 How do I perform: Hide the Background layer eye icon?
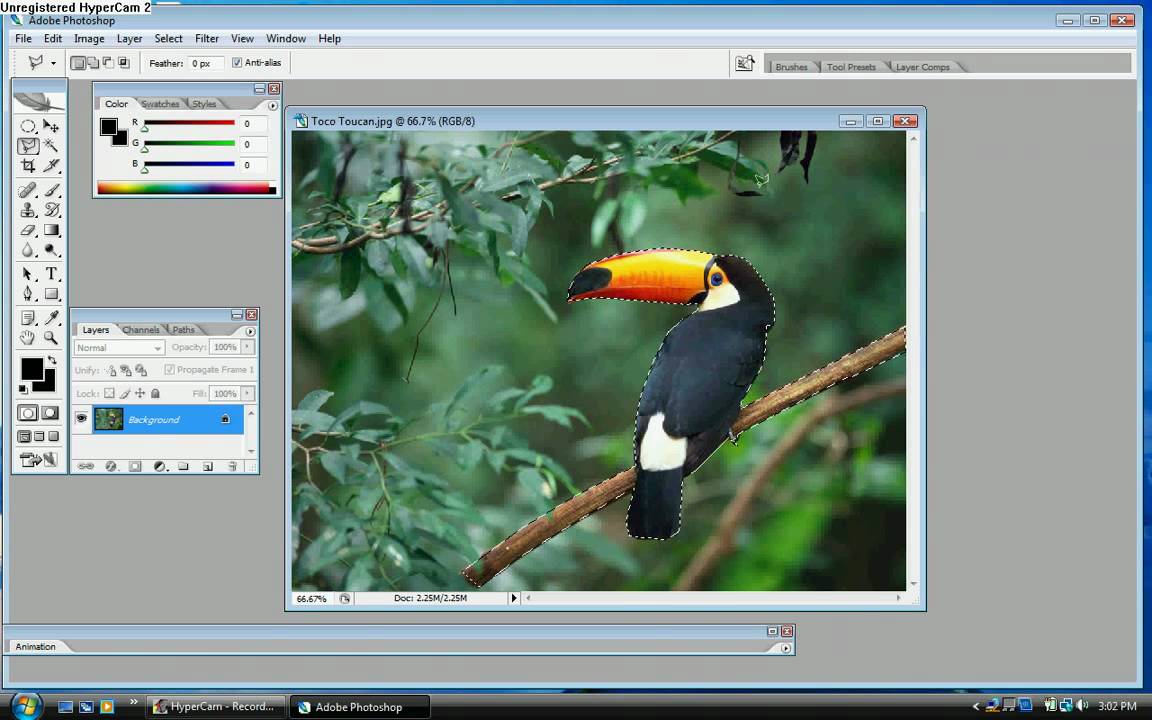[x=81, y=419]
